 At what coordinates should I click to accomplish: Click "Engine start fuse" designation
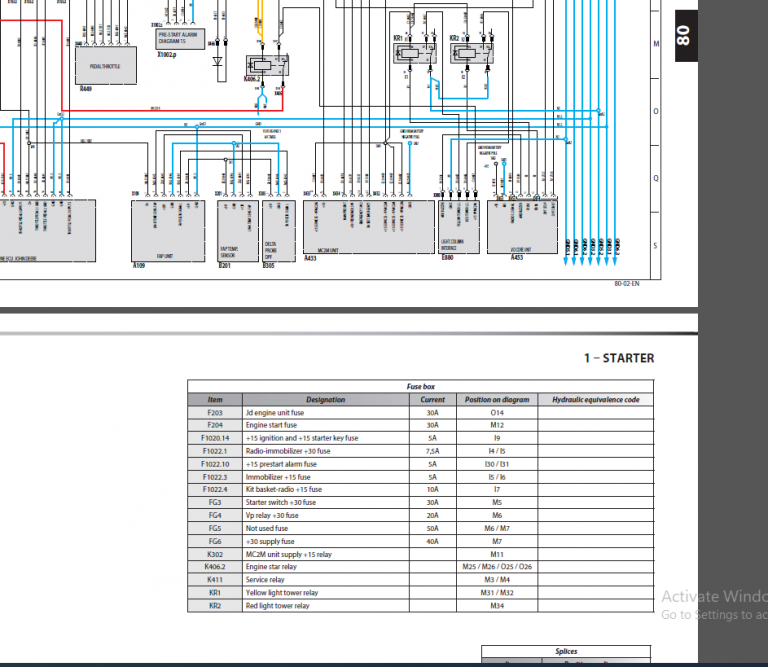pyautogui.click(x=271, y=425)
